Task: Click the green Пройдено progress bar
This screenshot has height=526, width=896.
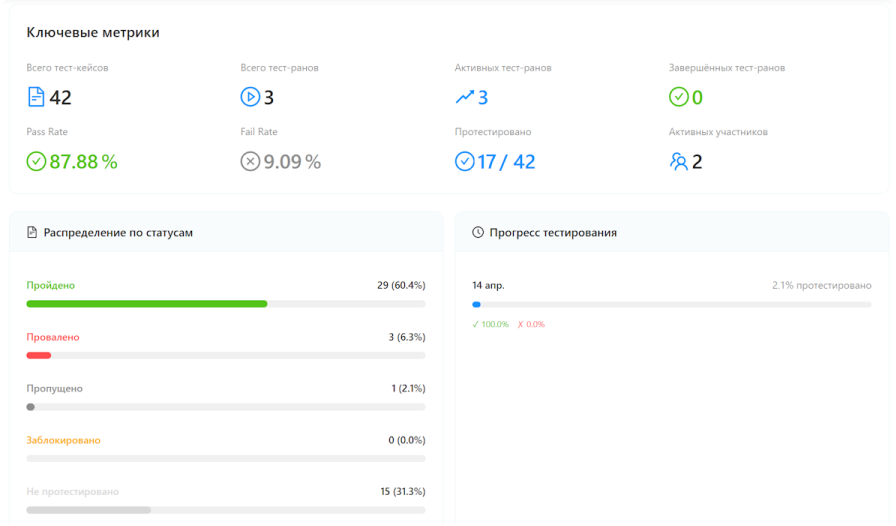Action: pyautogui.click(x=147, y=304)
